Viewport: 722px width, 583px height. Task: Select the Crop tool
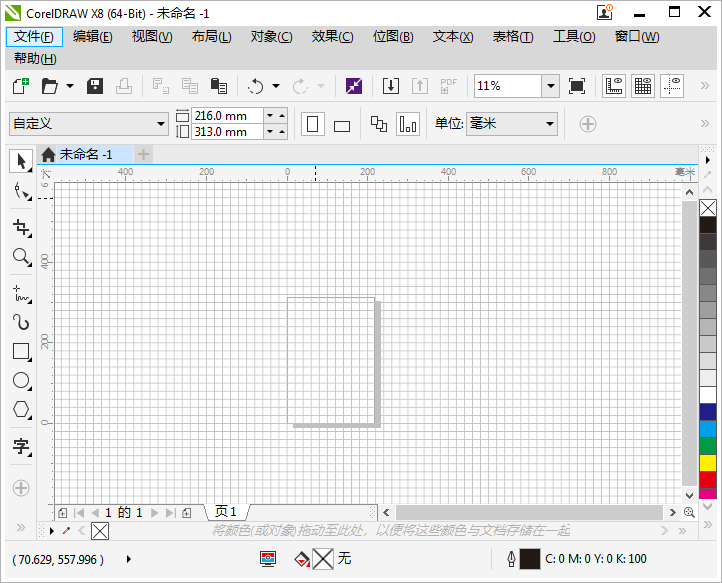coord(20,226)
